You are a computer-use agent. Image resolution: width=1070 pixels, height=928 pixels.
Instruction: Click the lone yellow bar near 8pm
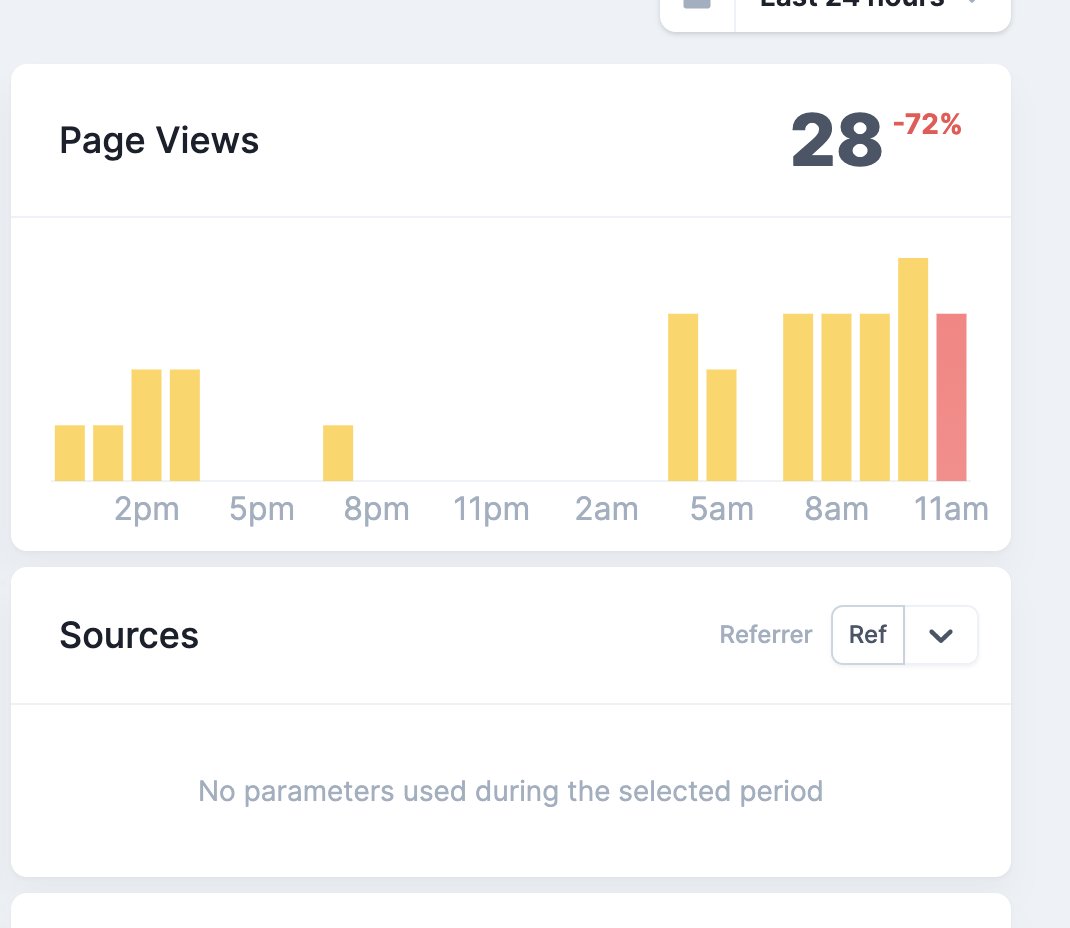338,453
